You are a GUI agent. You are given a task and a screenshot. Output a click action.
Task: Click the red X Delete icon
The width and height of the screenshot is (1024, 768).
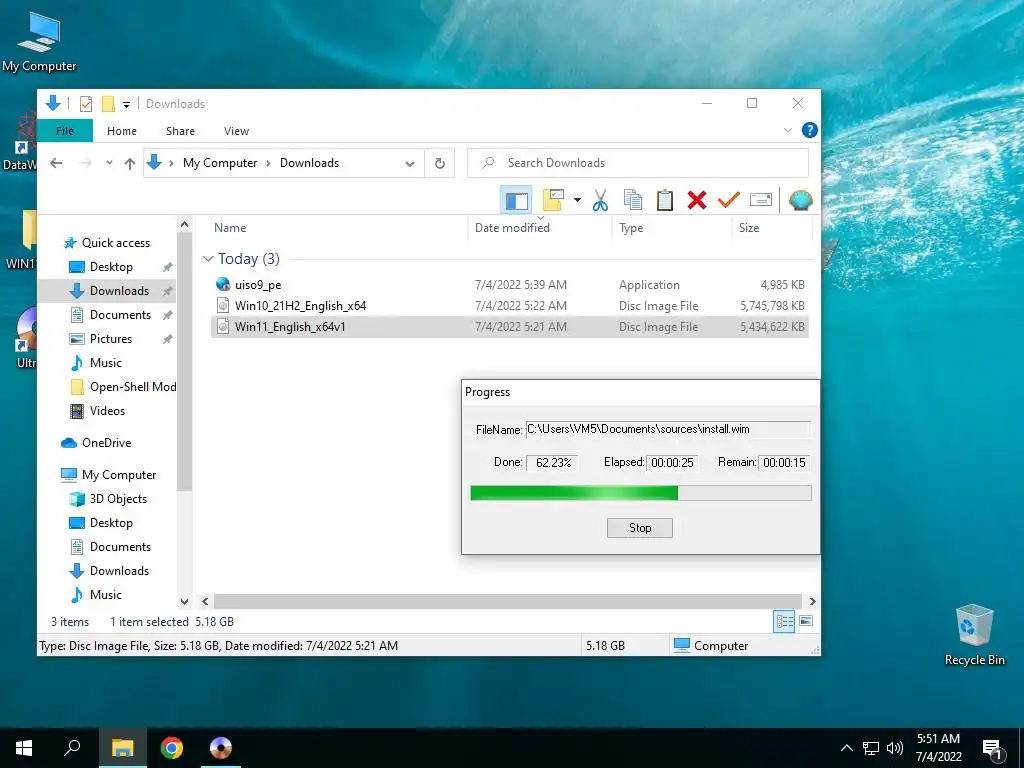click(x=697, y=200)
